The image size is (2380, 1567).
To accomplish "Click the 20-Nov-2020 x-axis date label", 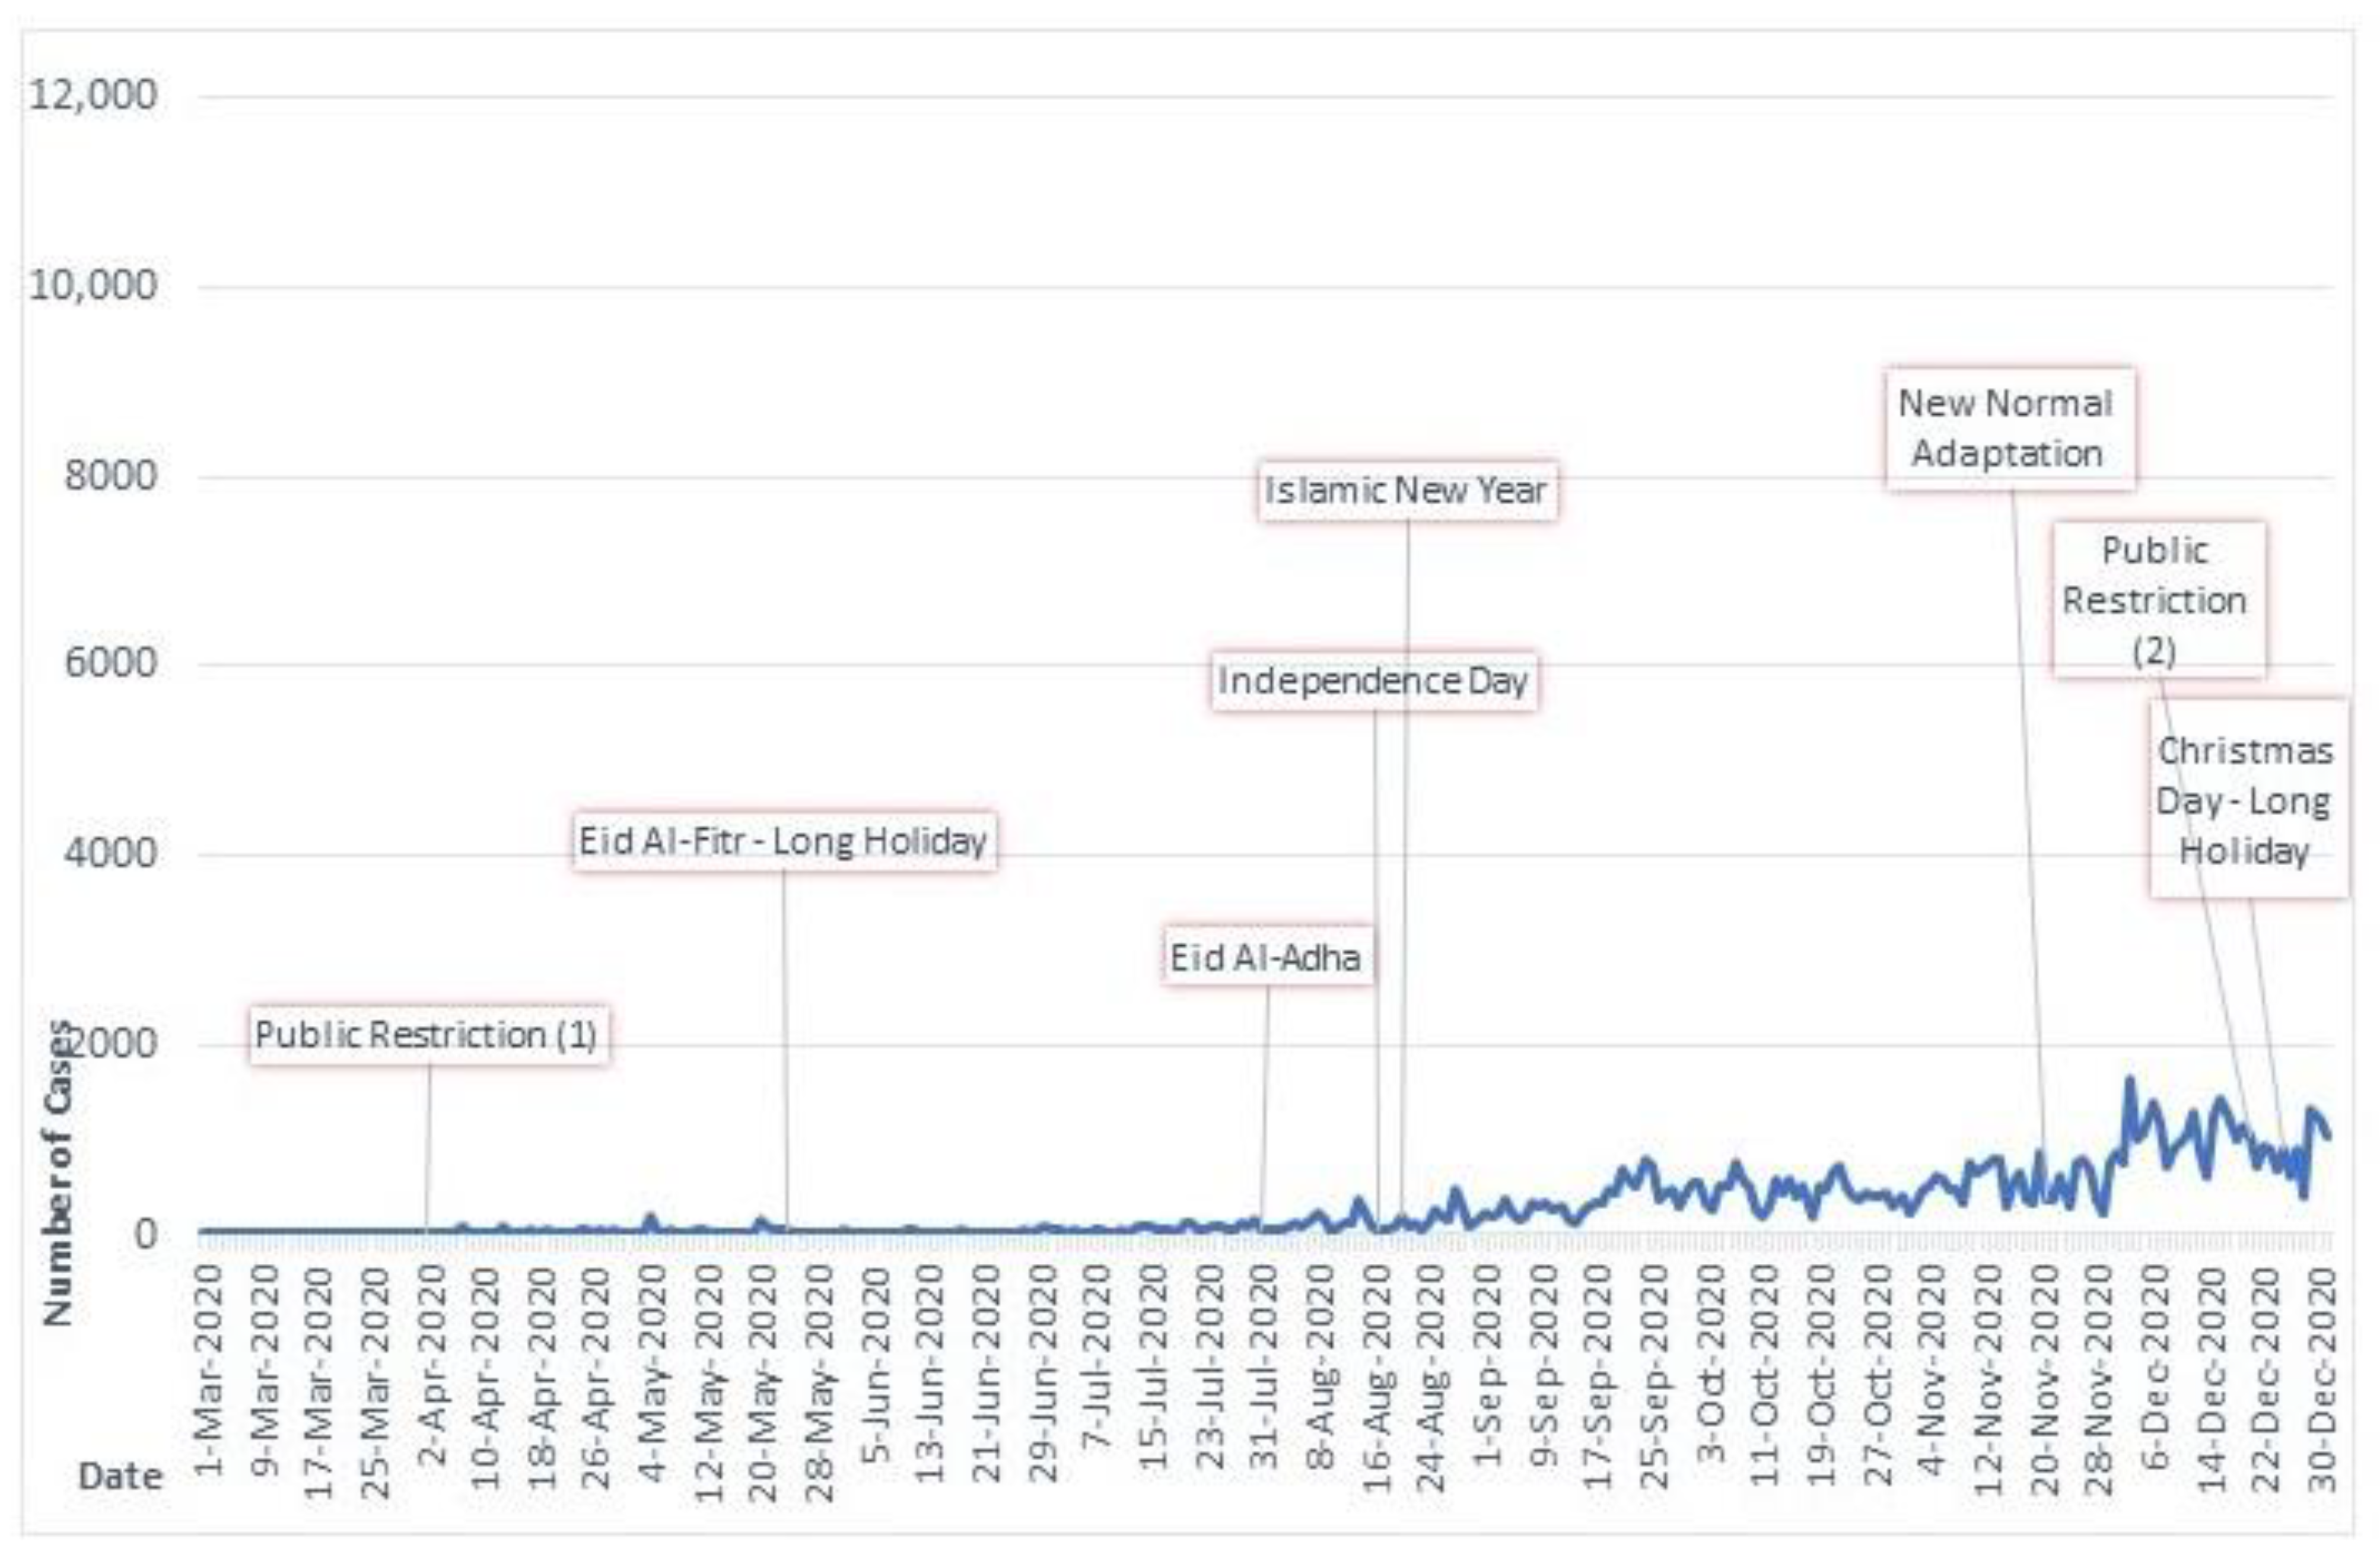I will (x=2044, y=1380).
